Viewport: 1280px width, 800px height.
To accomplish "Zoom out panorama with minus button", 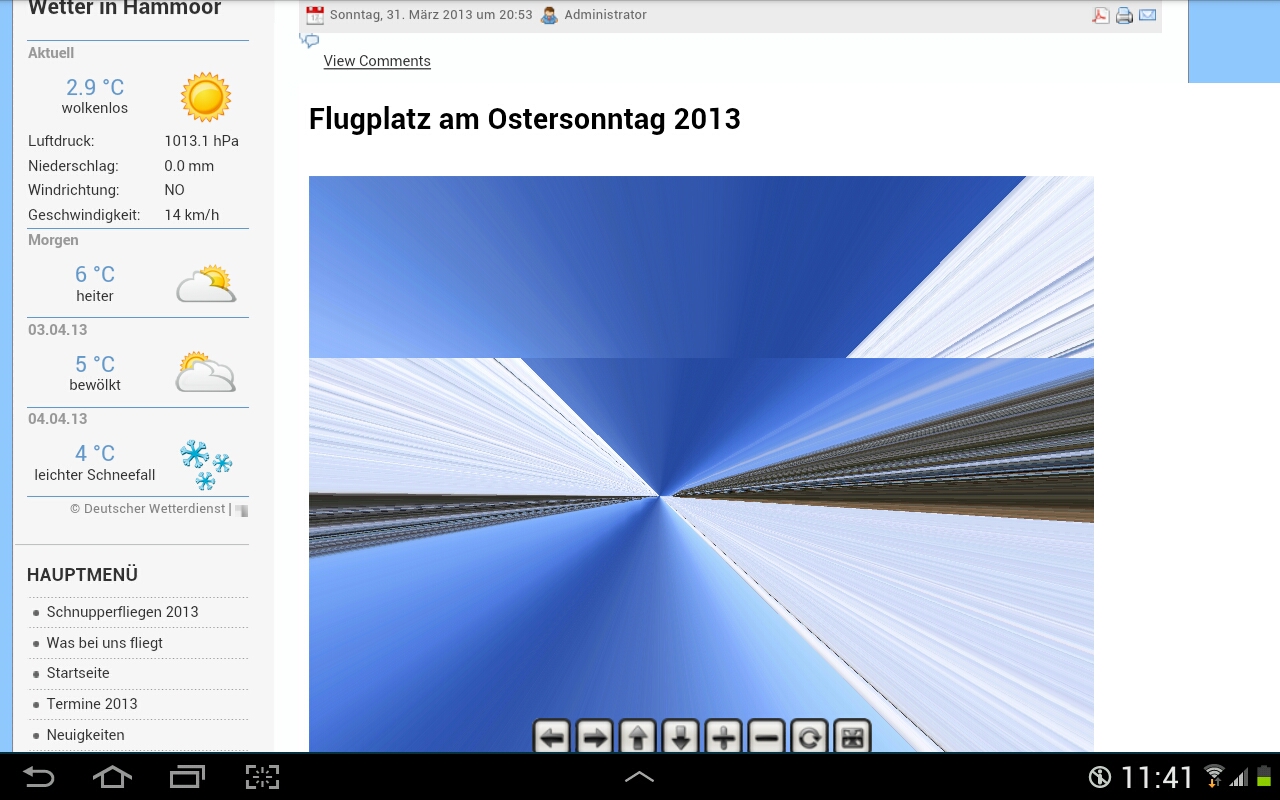I will (767, 737).
